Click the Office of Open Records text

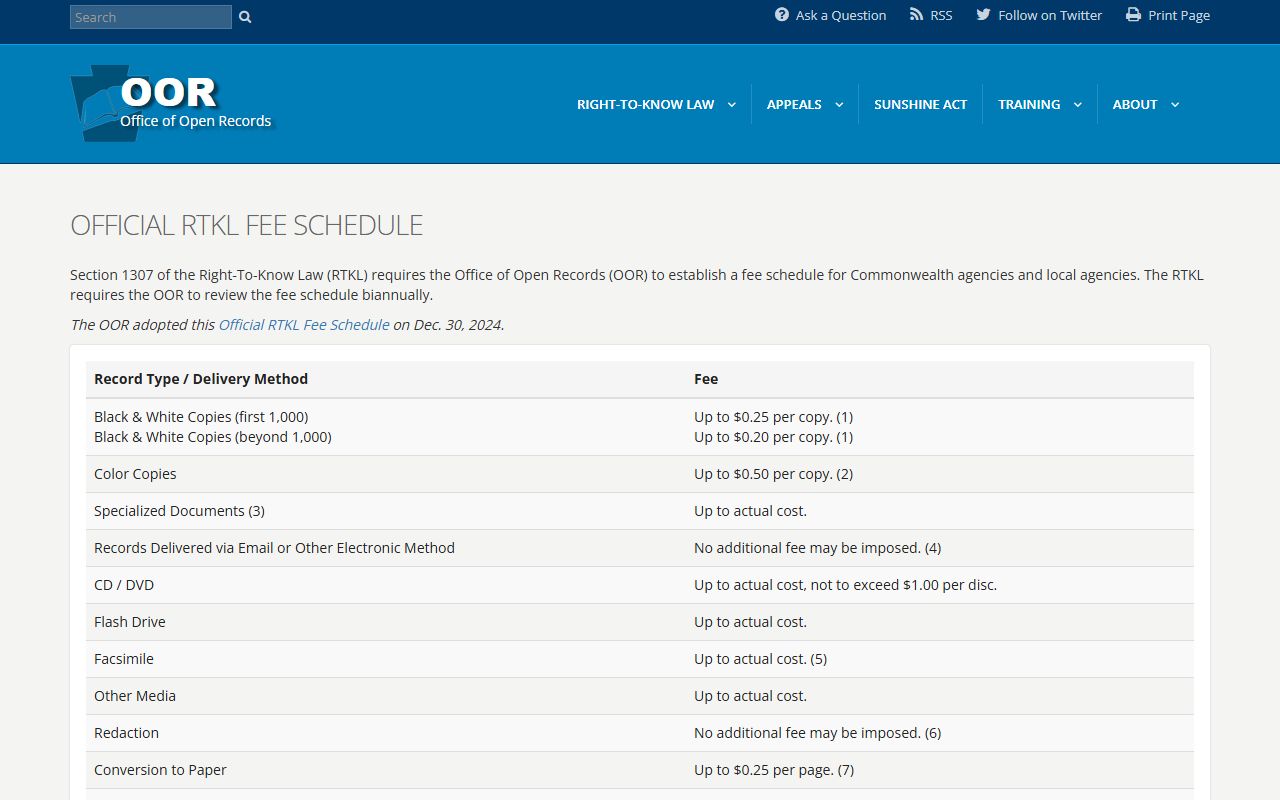click(x=196, y=121)
